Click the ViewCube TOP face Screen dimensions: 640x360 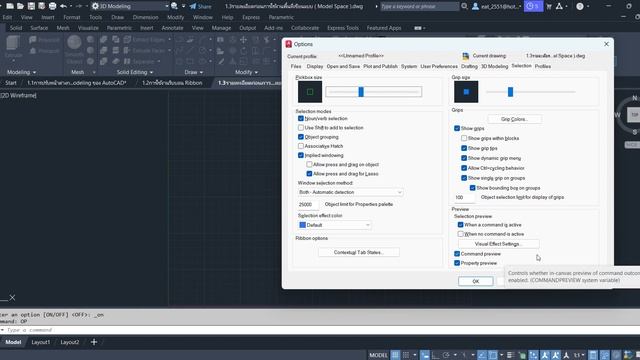tap(634, 115)
